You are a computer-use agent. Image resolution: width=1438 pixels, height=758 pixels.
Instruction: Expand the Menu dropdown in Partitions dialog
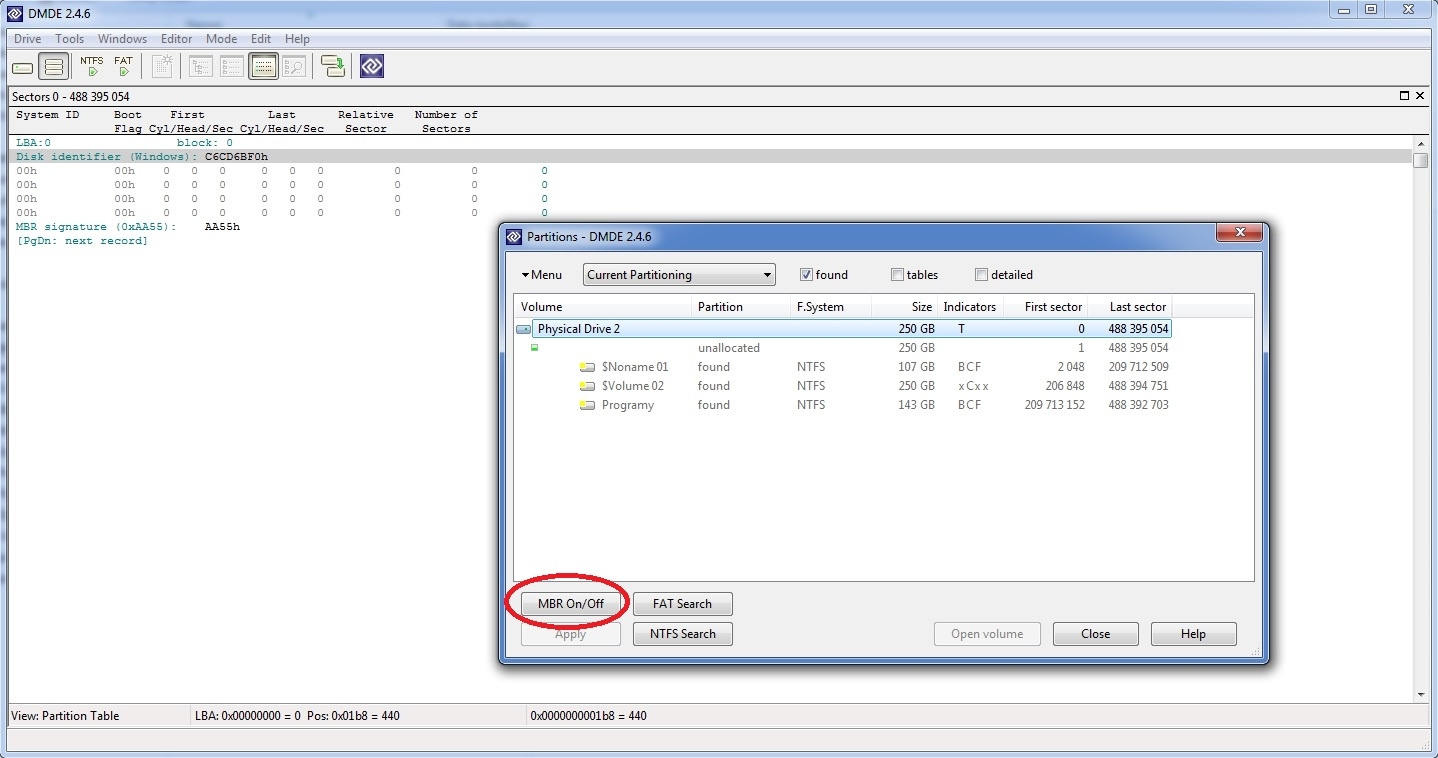pyautogui.click(x=541, y=275)
